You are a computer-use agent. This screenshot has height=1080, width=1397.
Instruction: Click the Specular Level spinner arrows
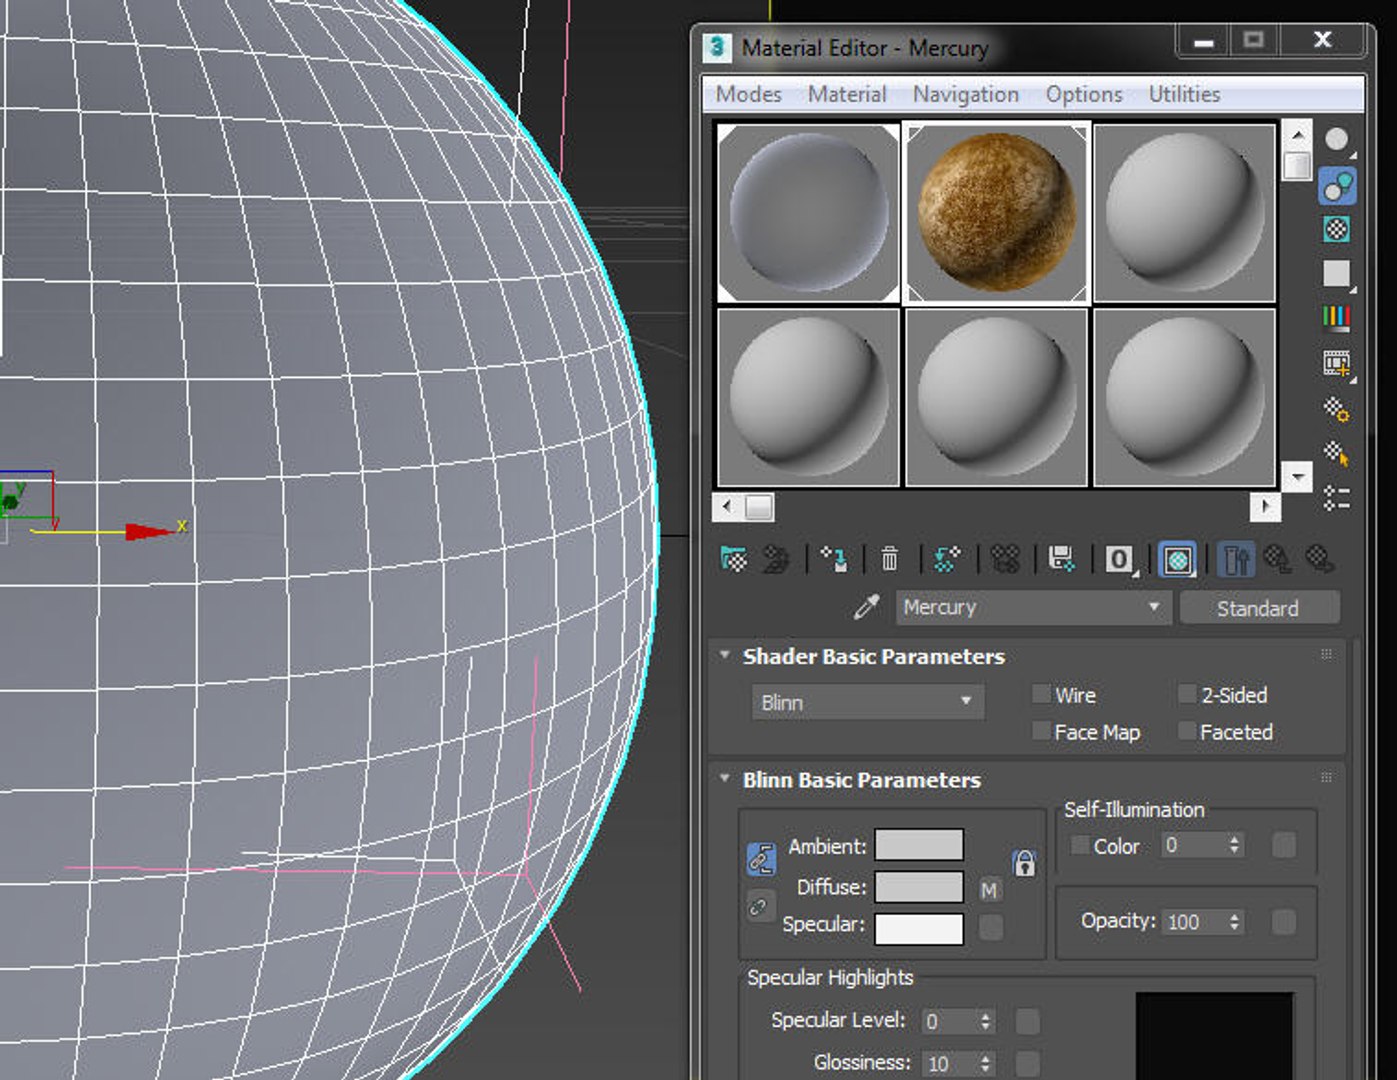[986, 1021]
